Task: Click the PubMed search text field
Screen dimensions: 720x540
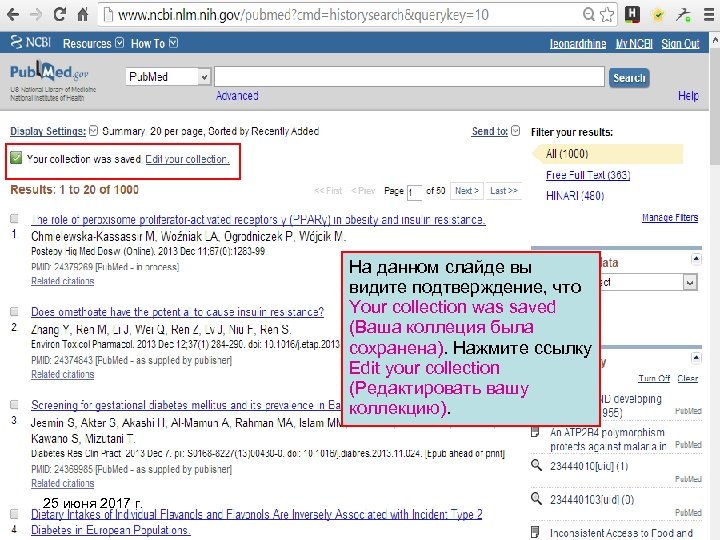Action: point(409,76)
